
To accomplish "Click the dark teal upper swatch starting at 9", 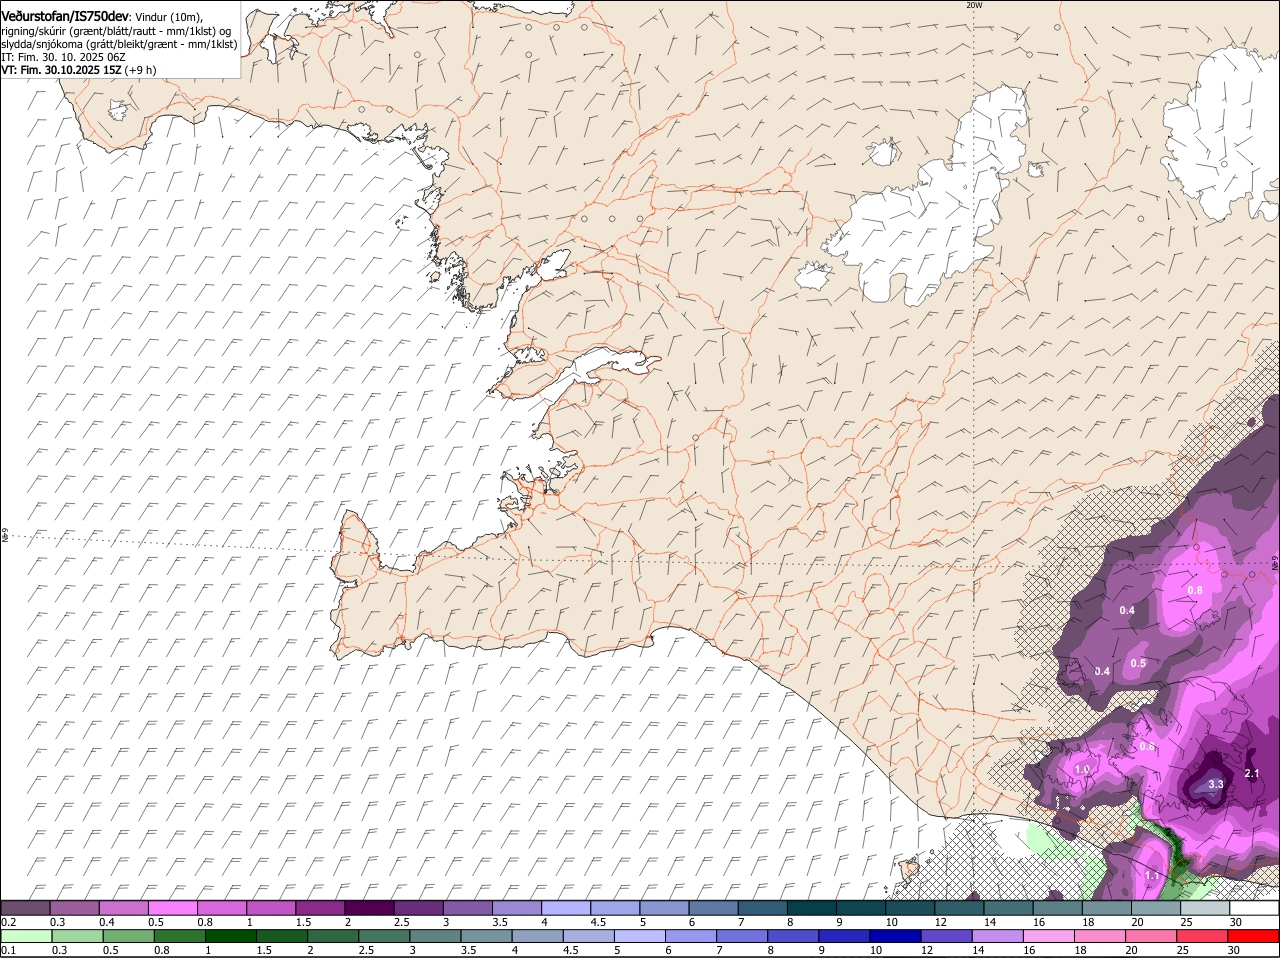I will coord(860,908).
